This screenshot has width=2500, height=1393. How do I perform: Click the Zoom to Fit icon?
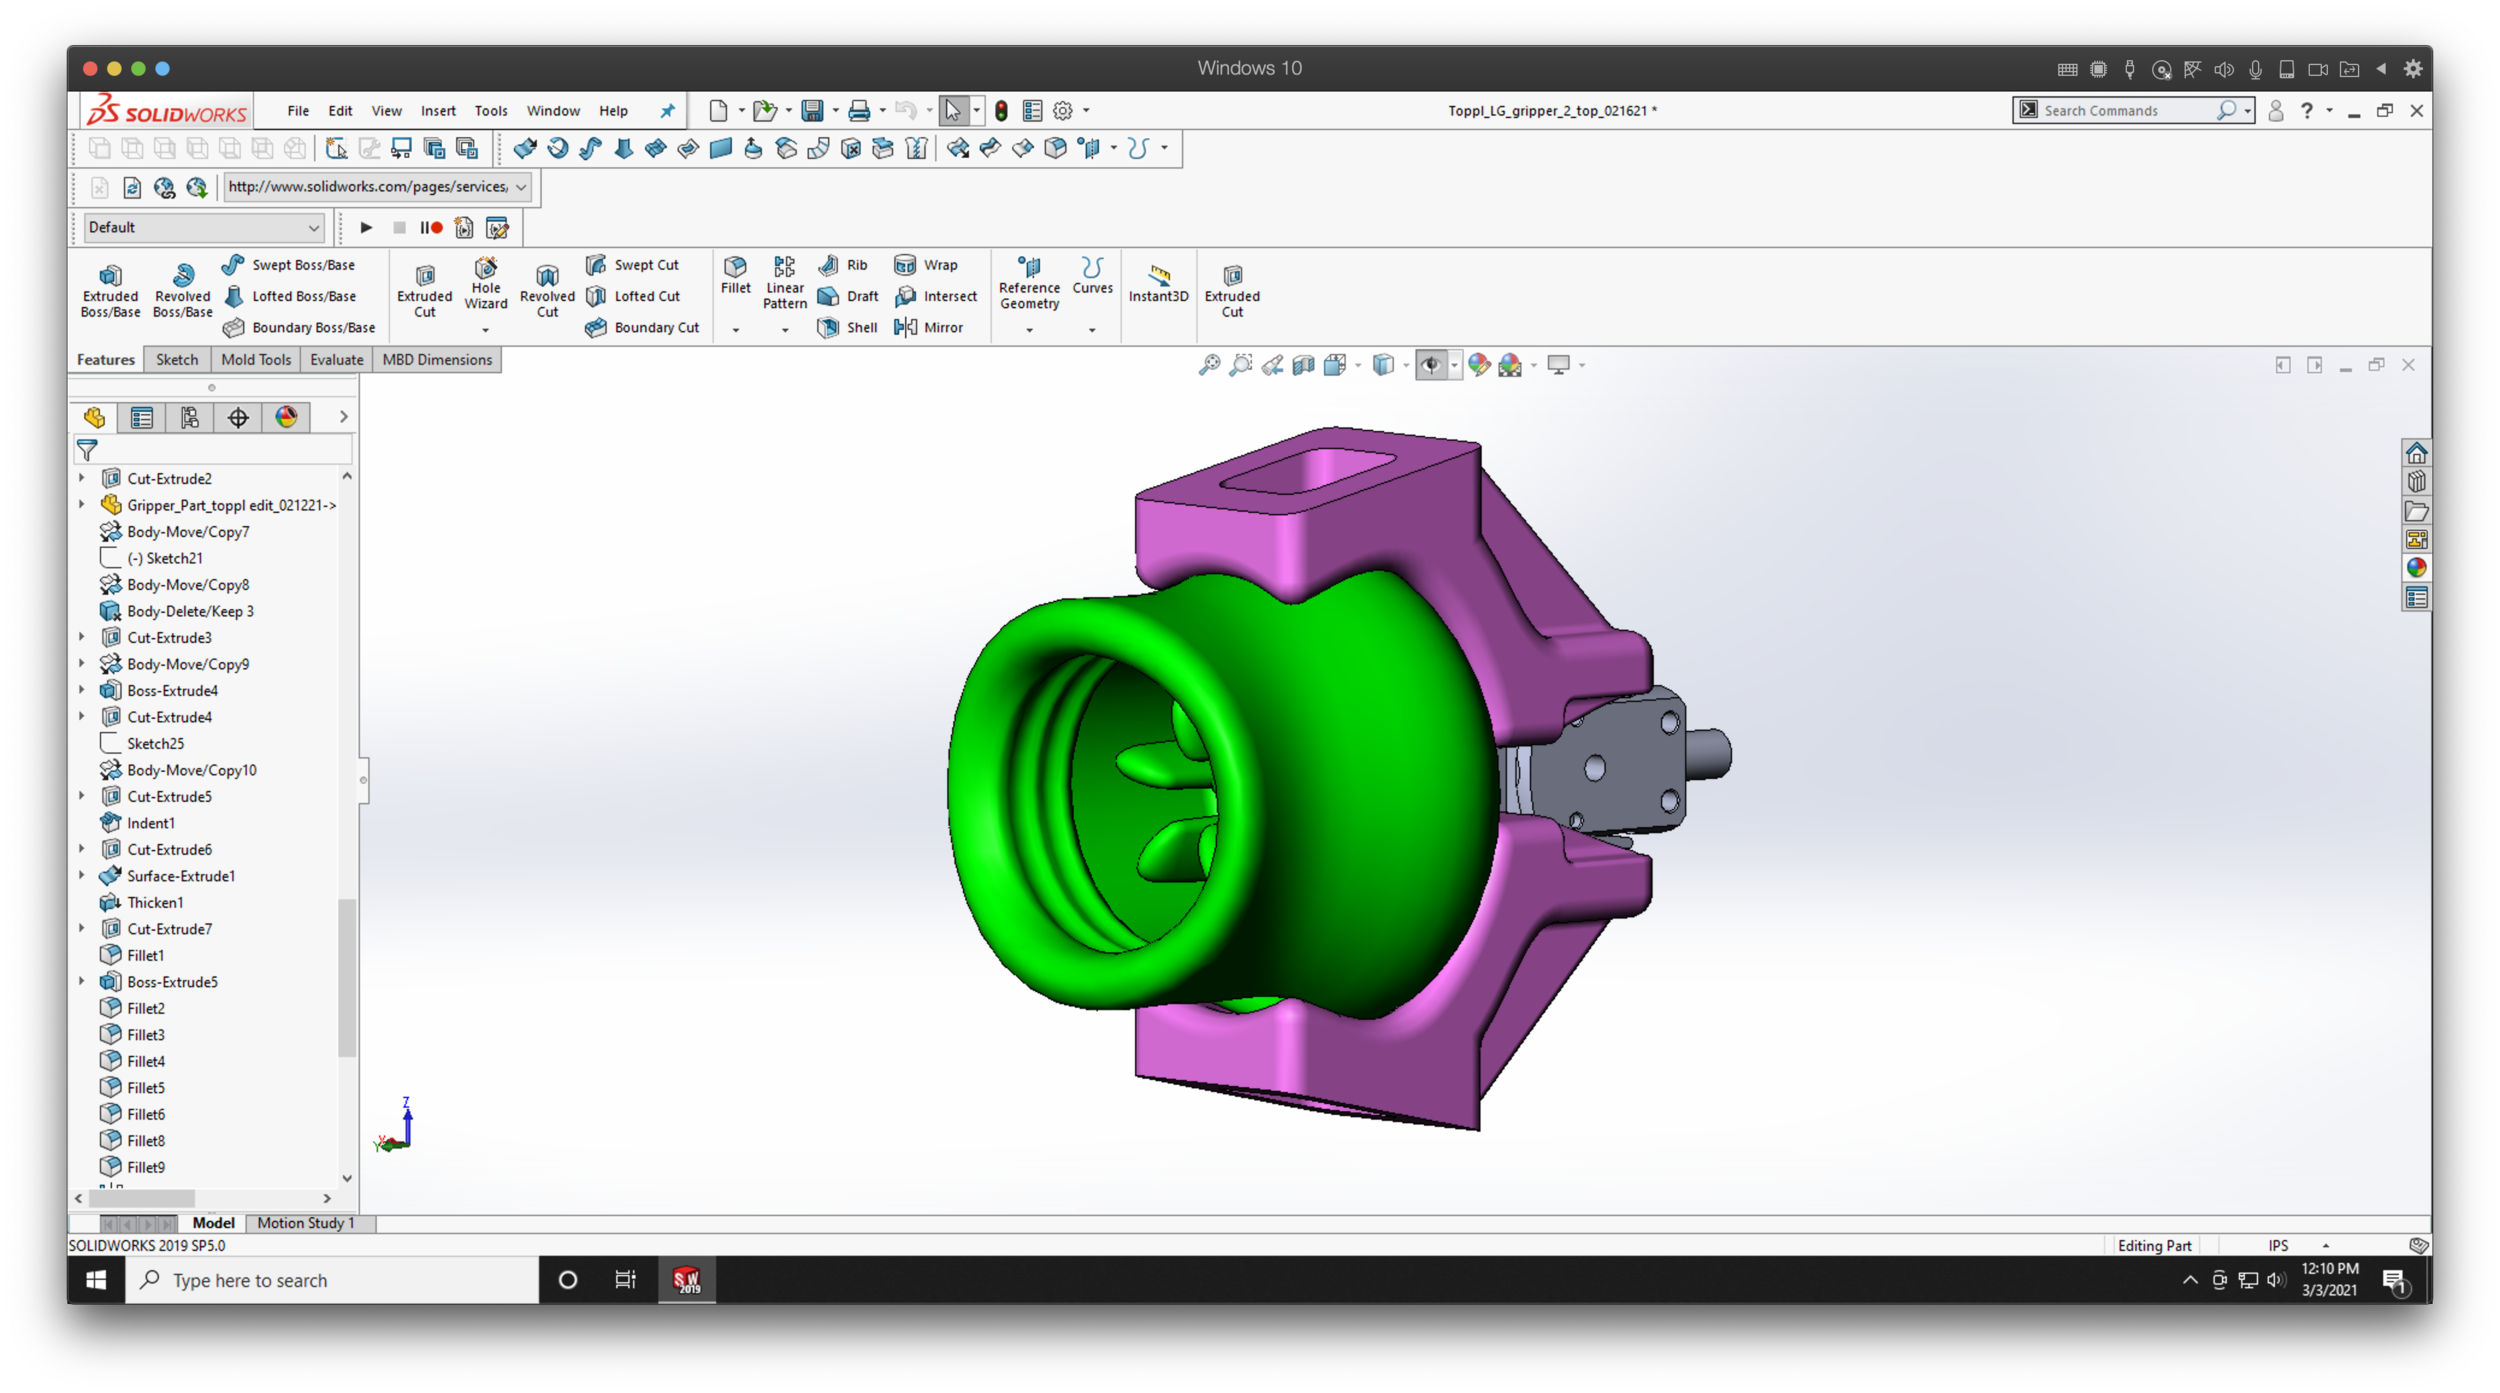(x=1209, y=365)
